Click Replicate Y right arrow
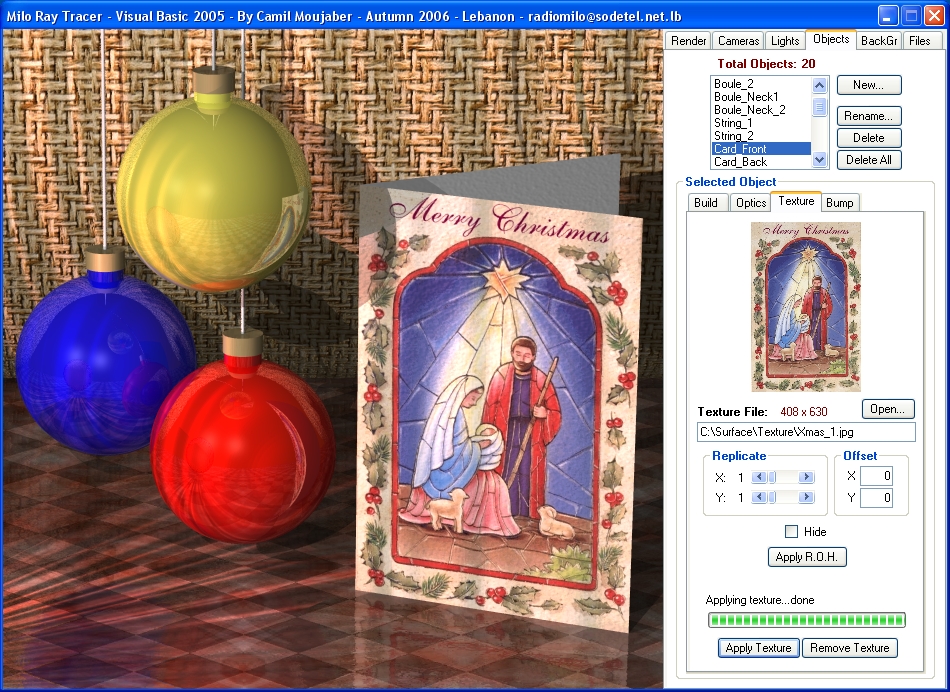950x692 pixels. click(x=806, y=497)
